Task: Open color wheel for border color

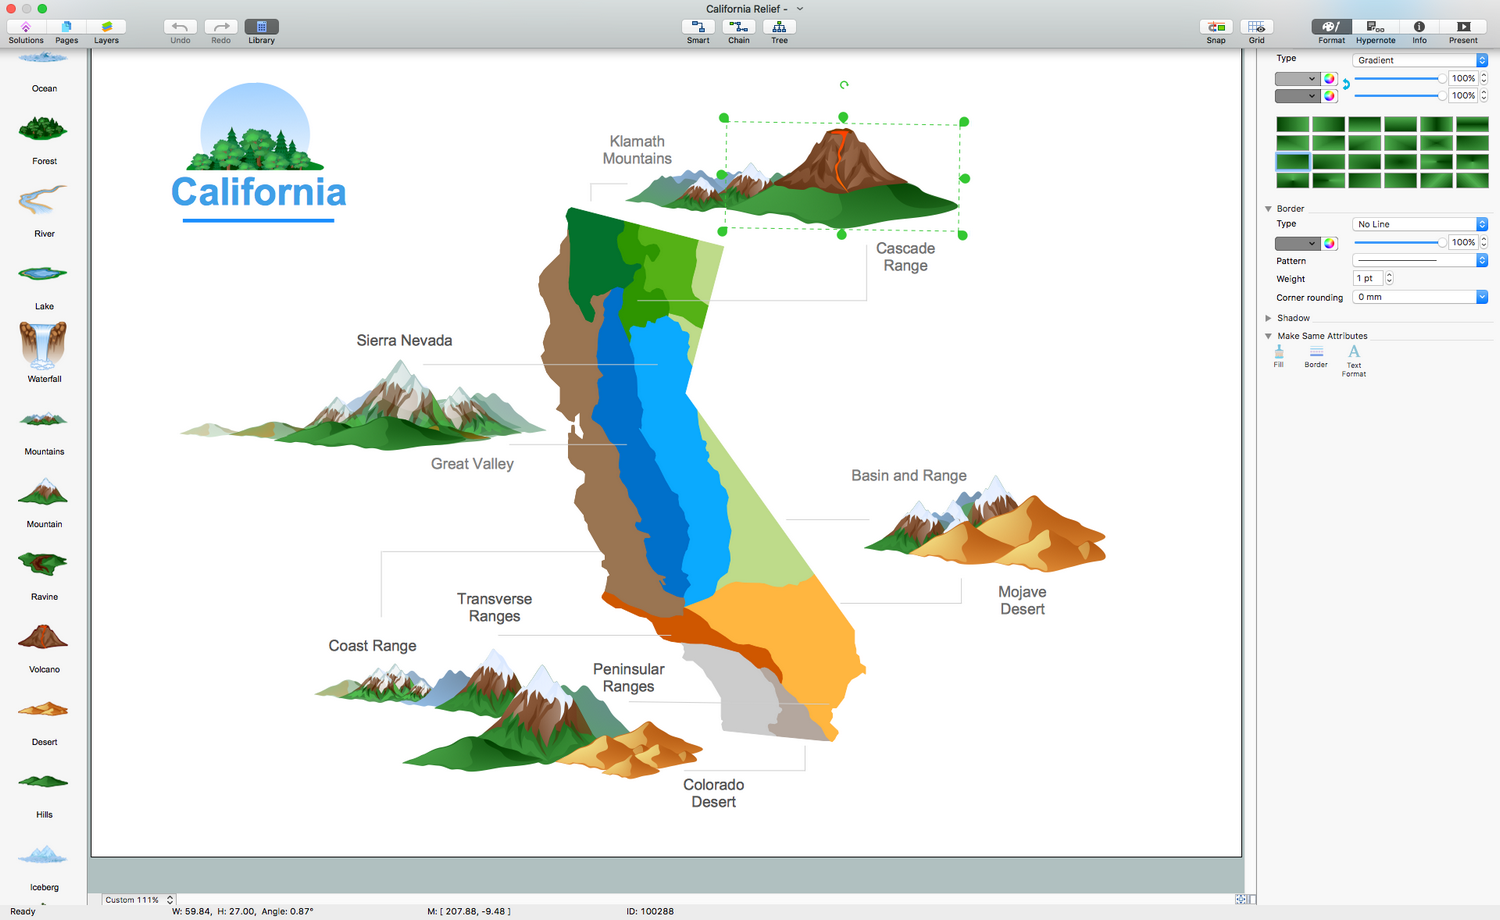Action: (1330, 243)
